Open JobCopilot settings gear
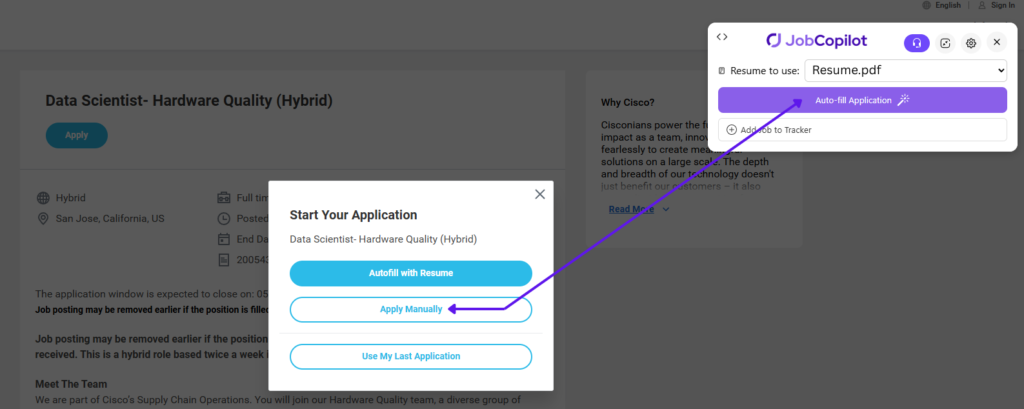The image size is (1024, 409). tap(970, 42)
